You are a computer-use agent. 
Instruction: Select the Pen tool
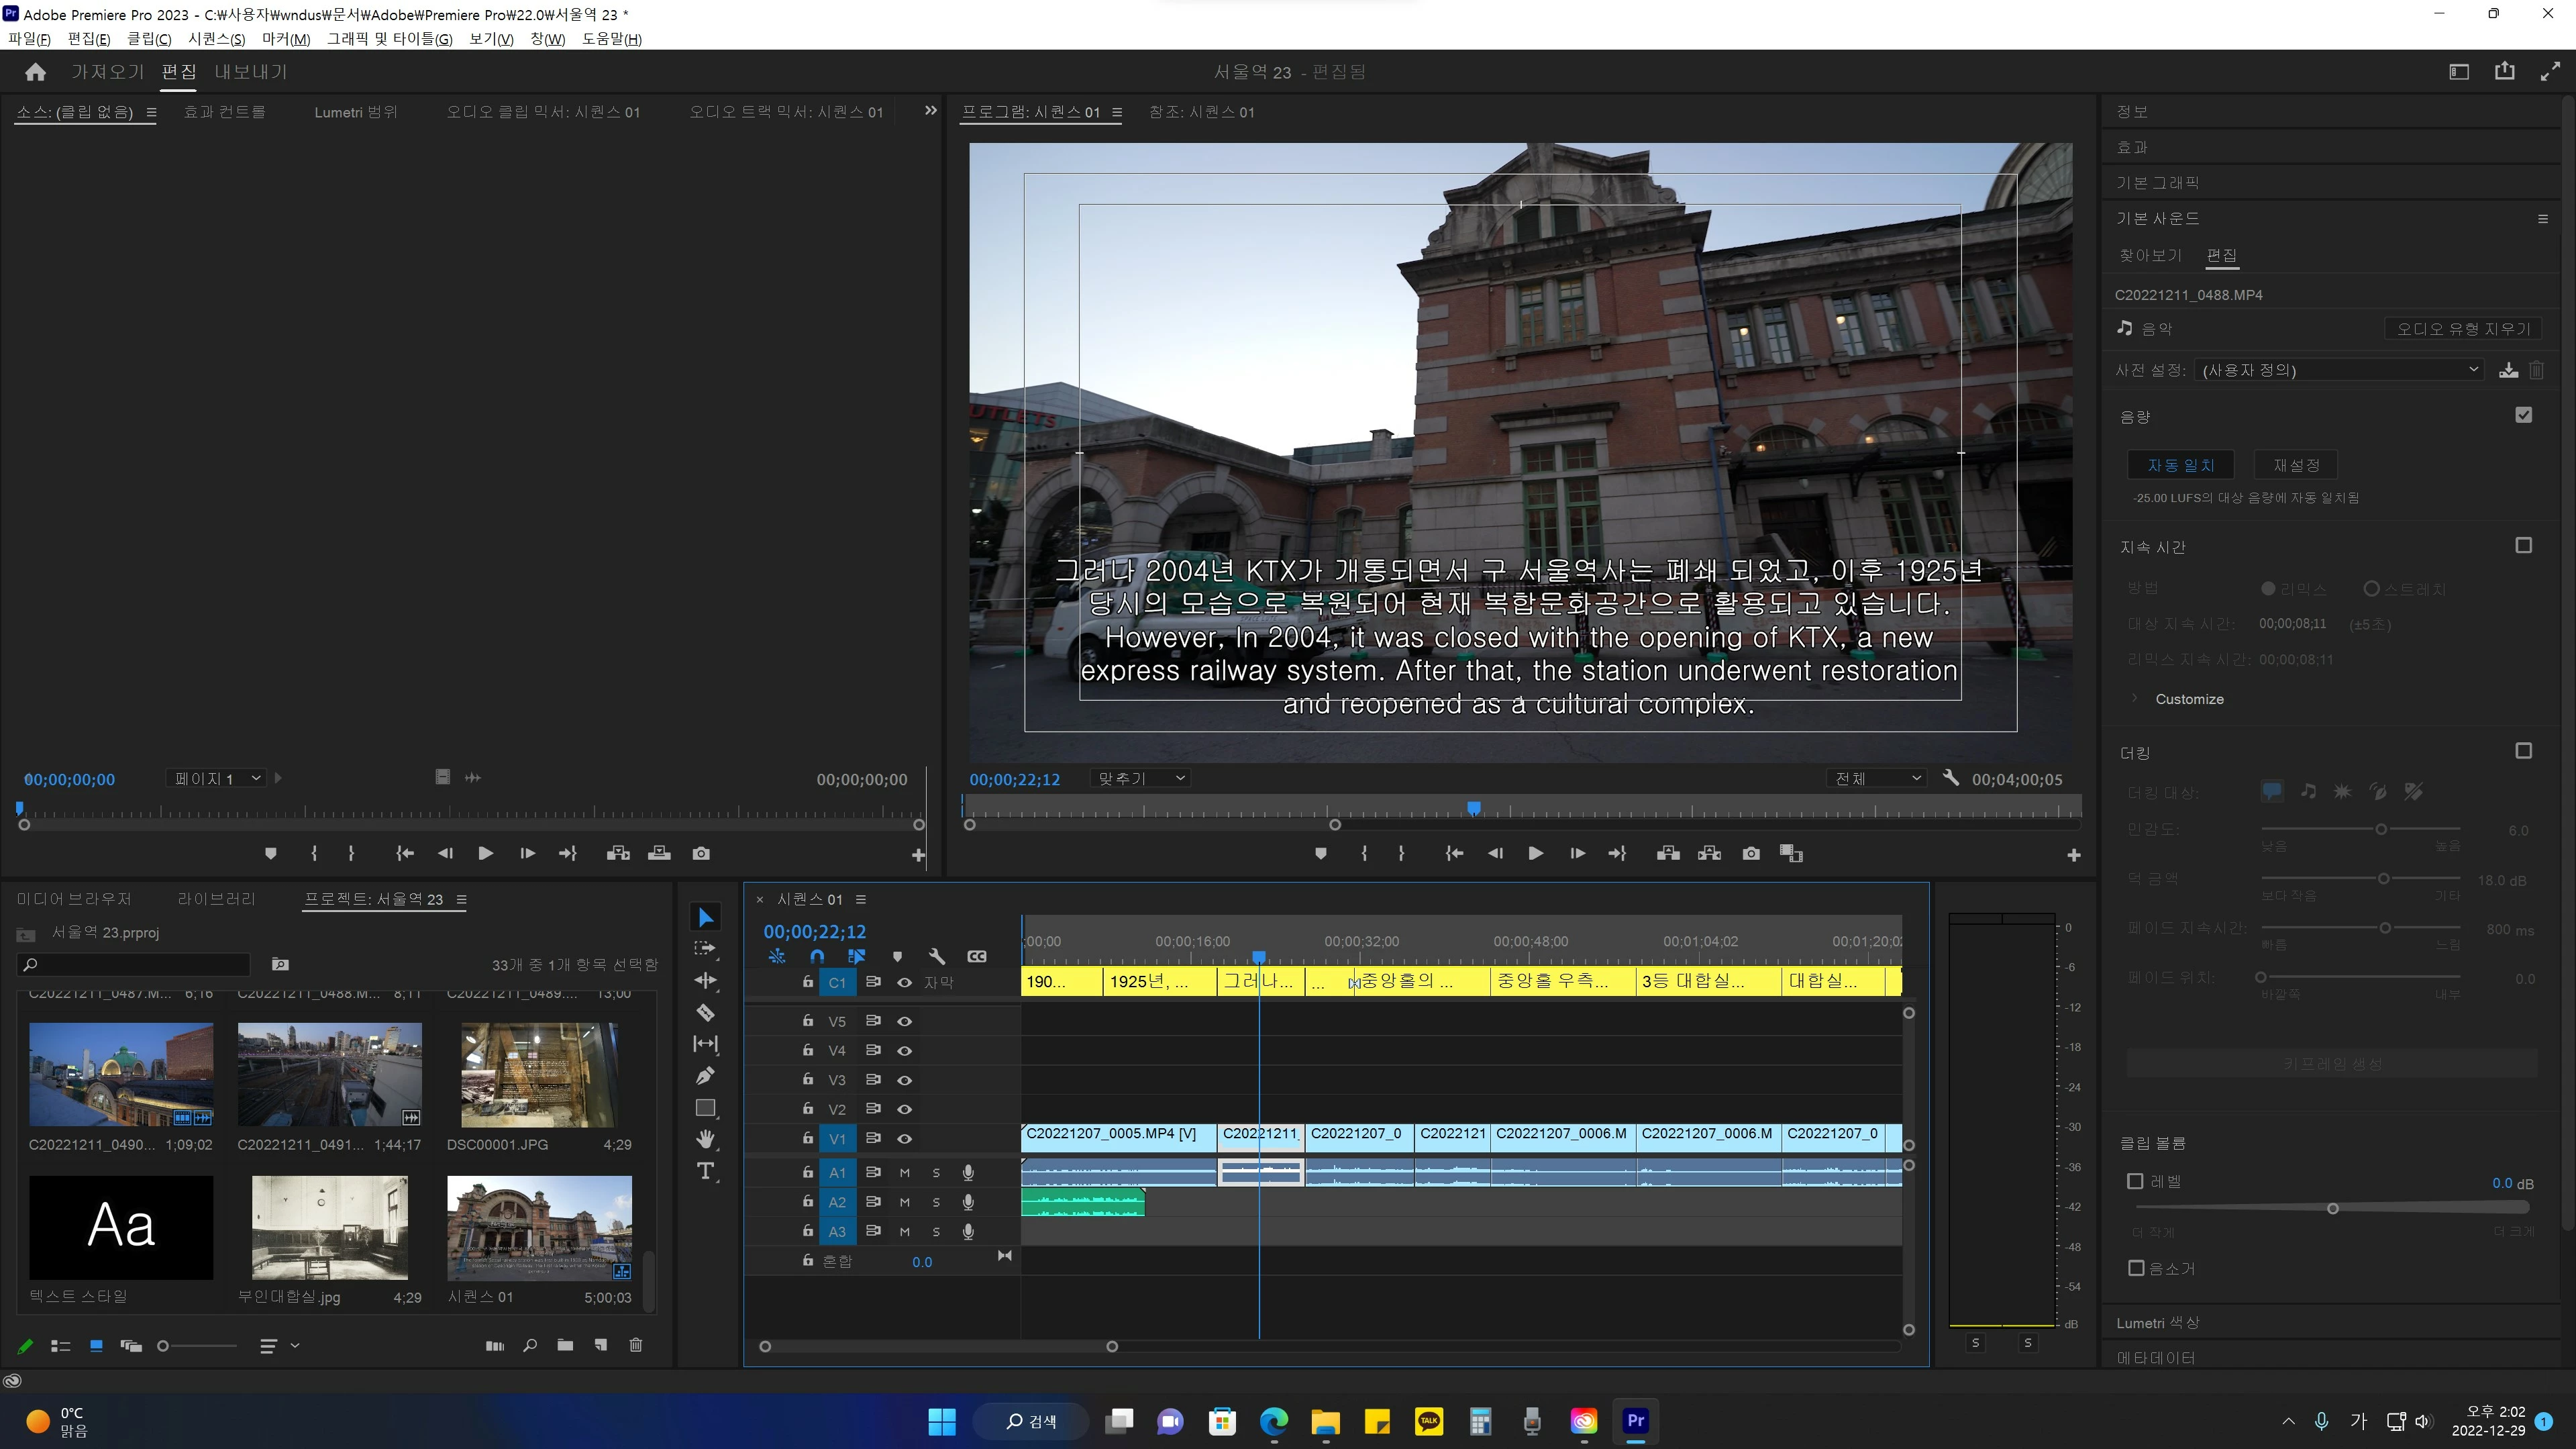pos(705,1076)
